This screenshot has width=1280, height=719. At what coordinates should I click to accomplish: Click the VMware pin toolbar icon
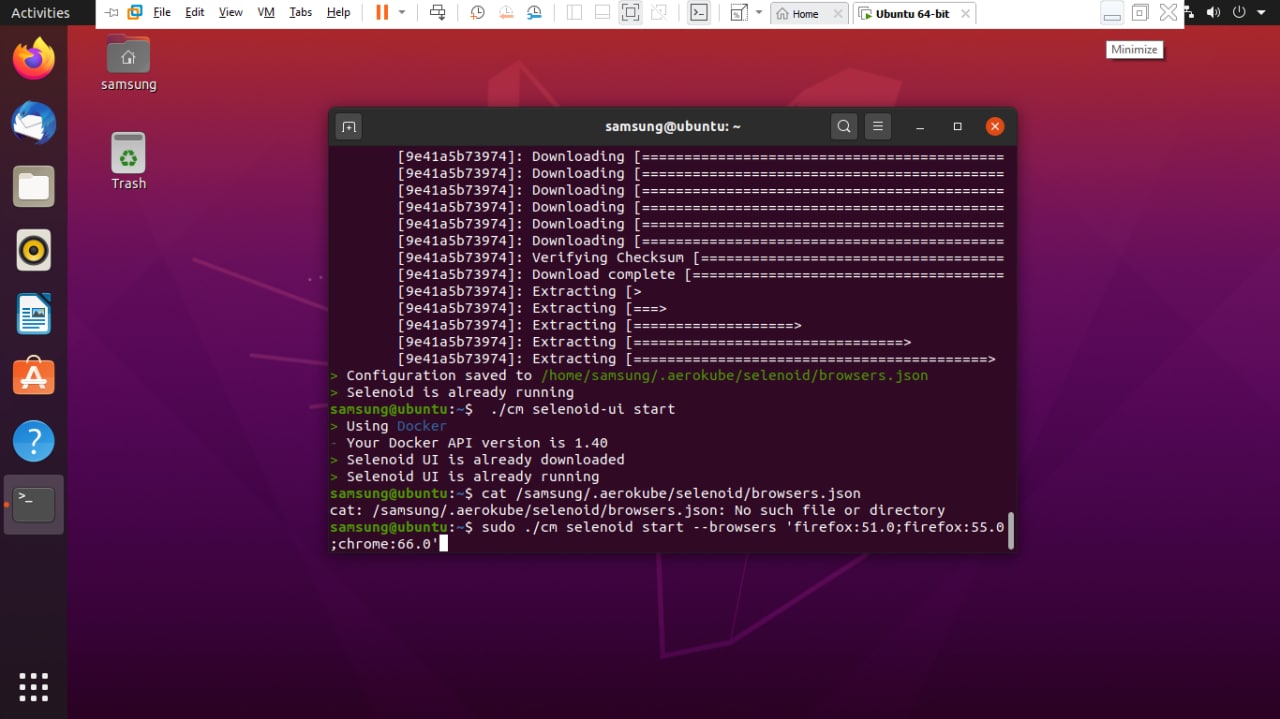click(111, 13)
